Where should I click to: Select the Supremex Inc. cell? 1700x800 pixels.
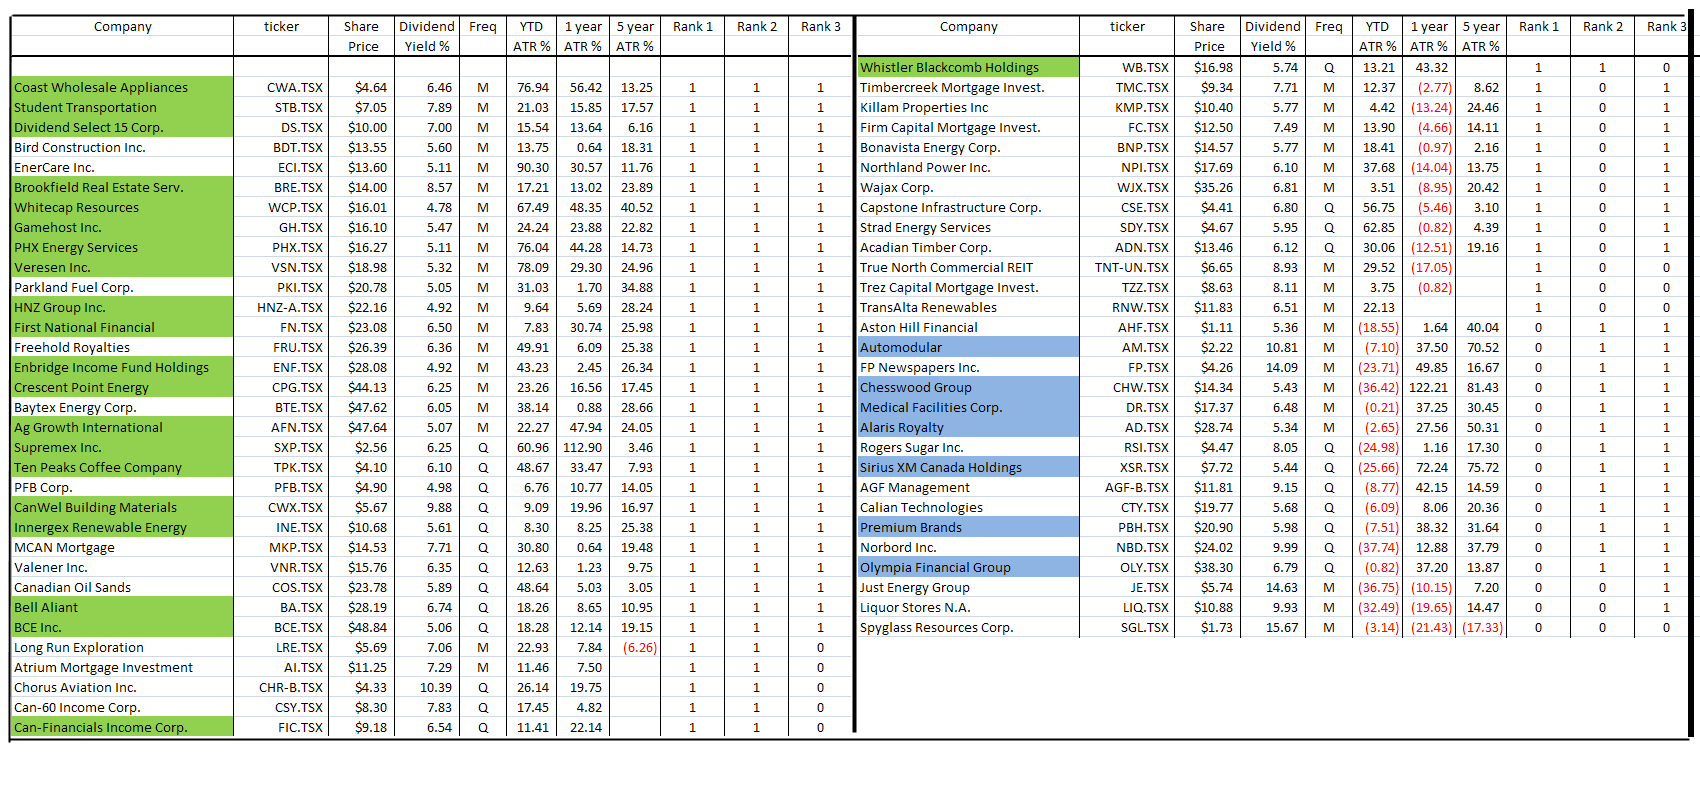122,447
